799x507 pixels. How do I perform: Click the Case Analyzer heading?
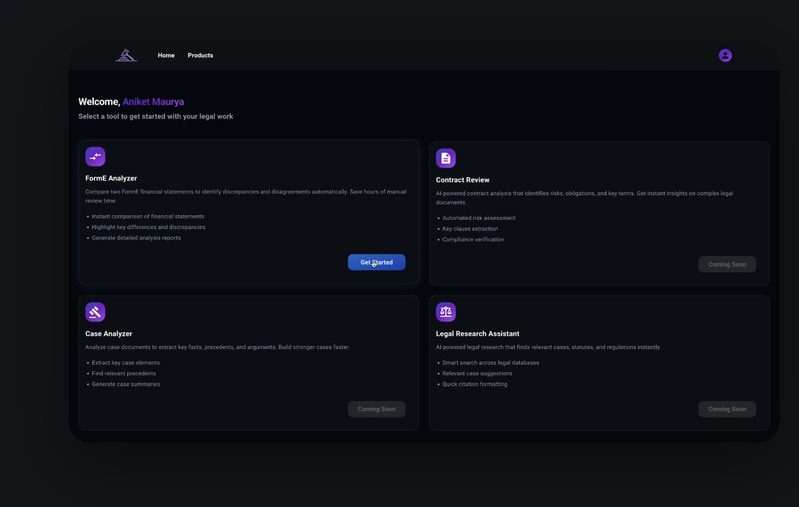pos(109,334)
